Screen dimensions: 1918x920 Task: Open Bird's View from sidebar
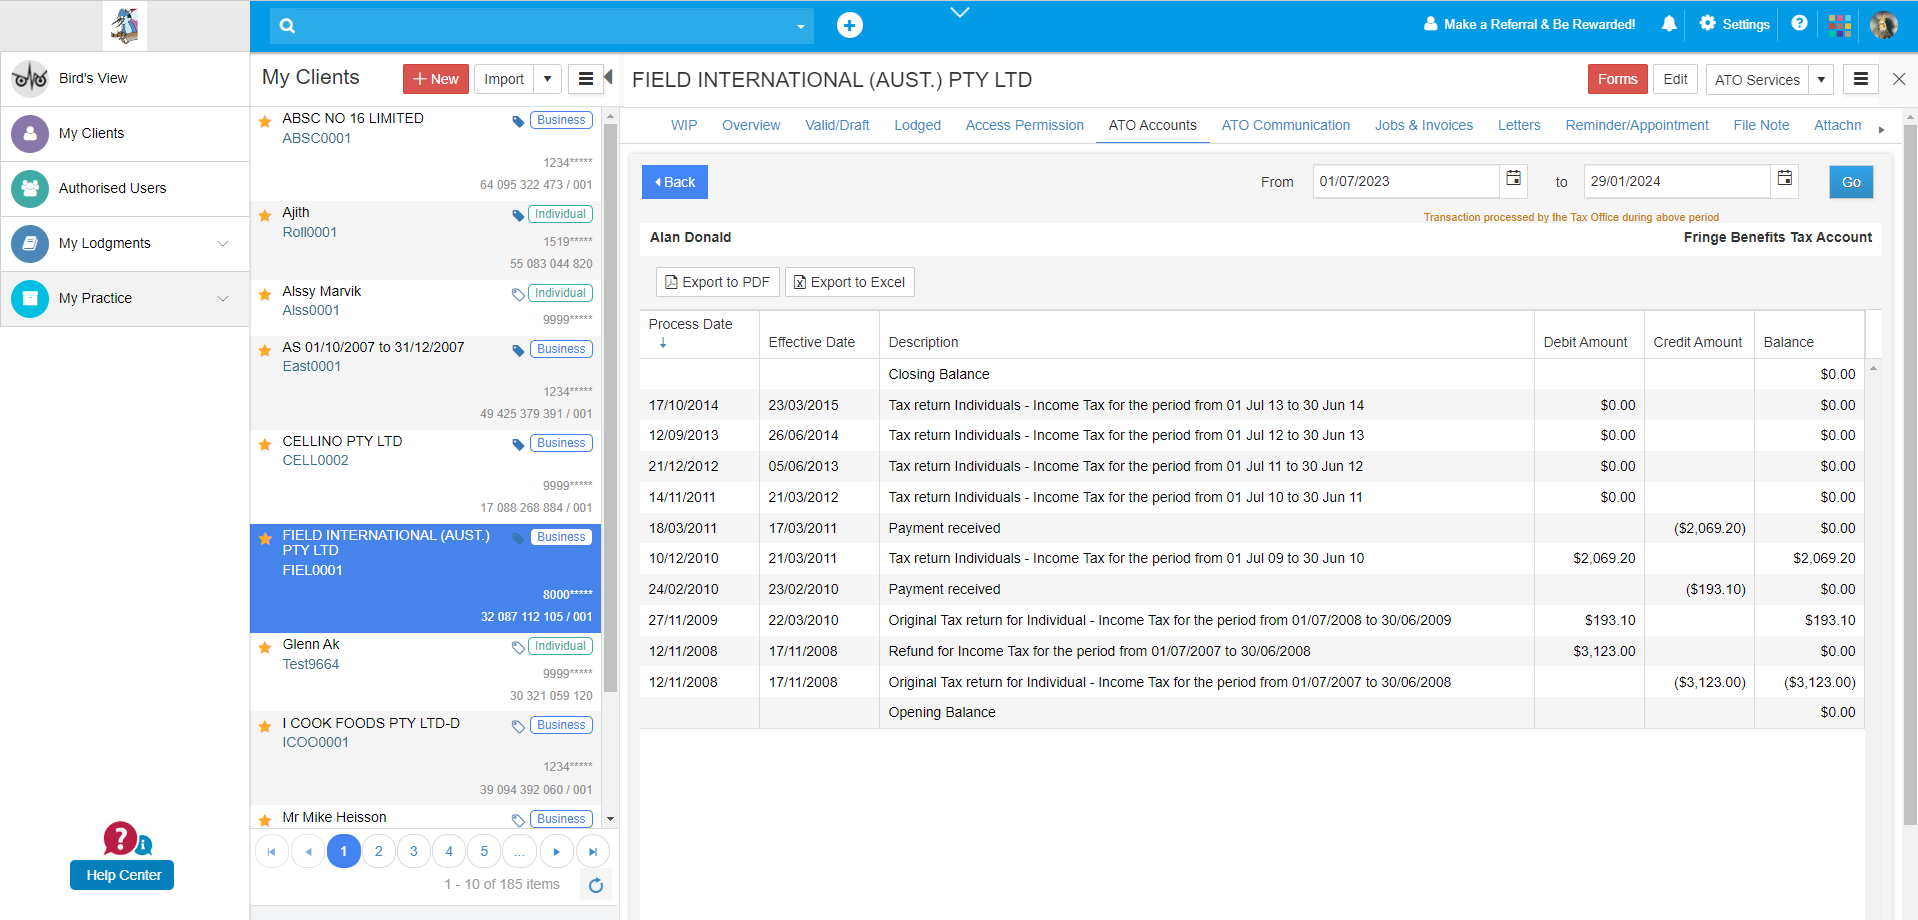[x=125, y=78]
